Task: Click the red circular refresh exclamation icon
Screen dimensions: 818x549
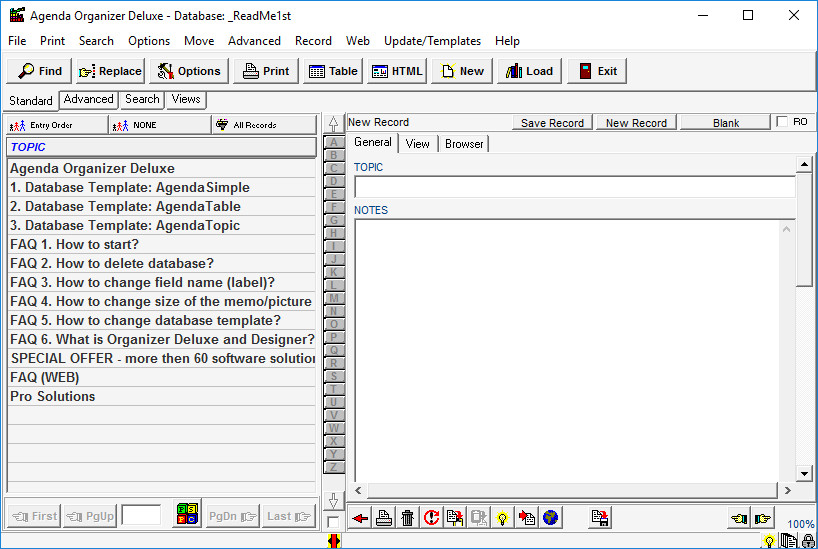Action: pos(431,518)
